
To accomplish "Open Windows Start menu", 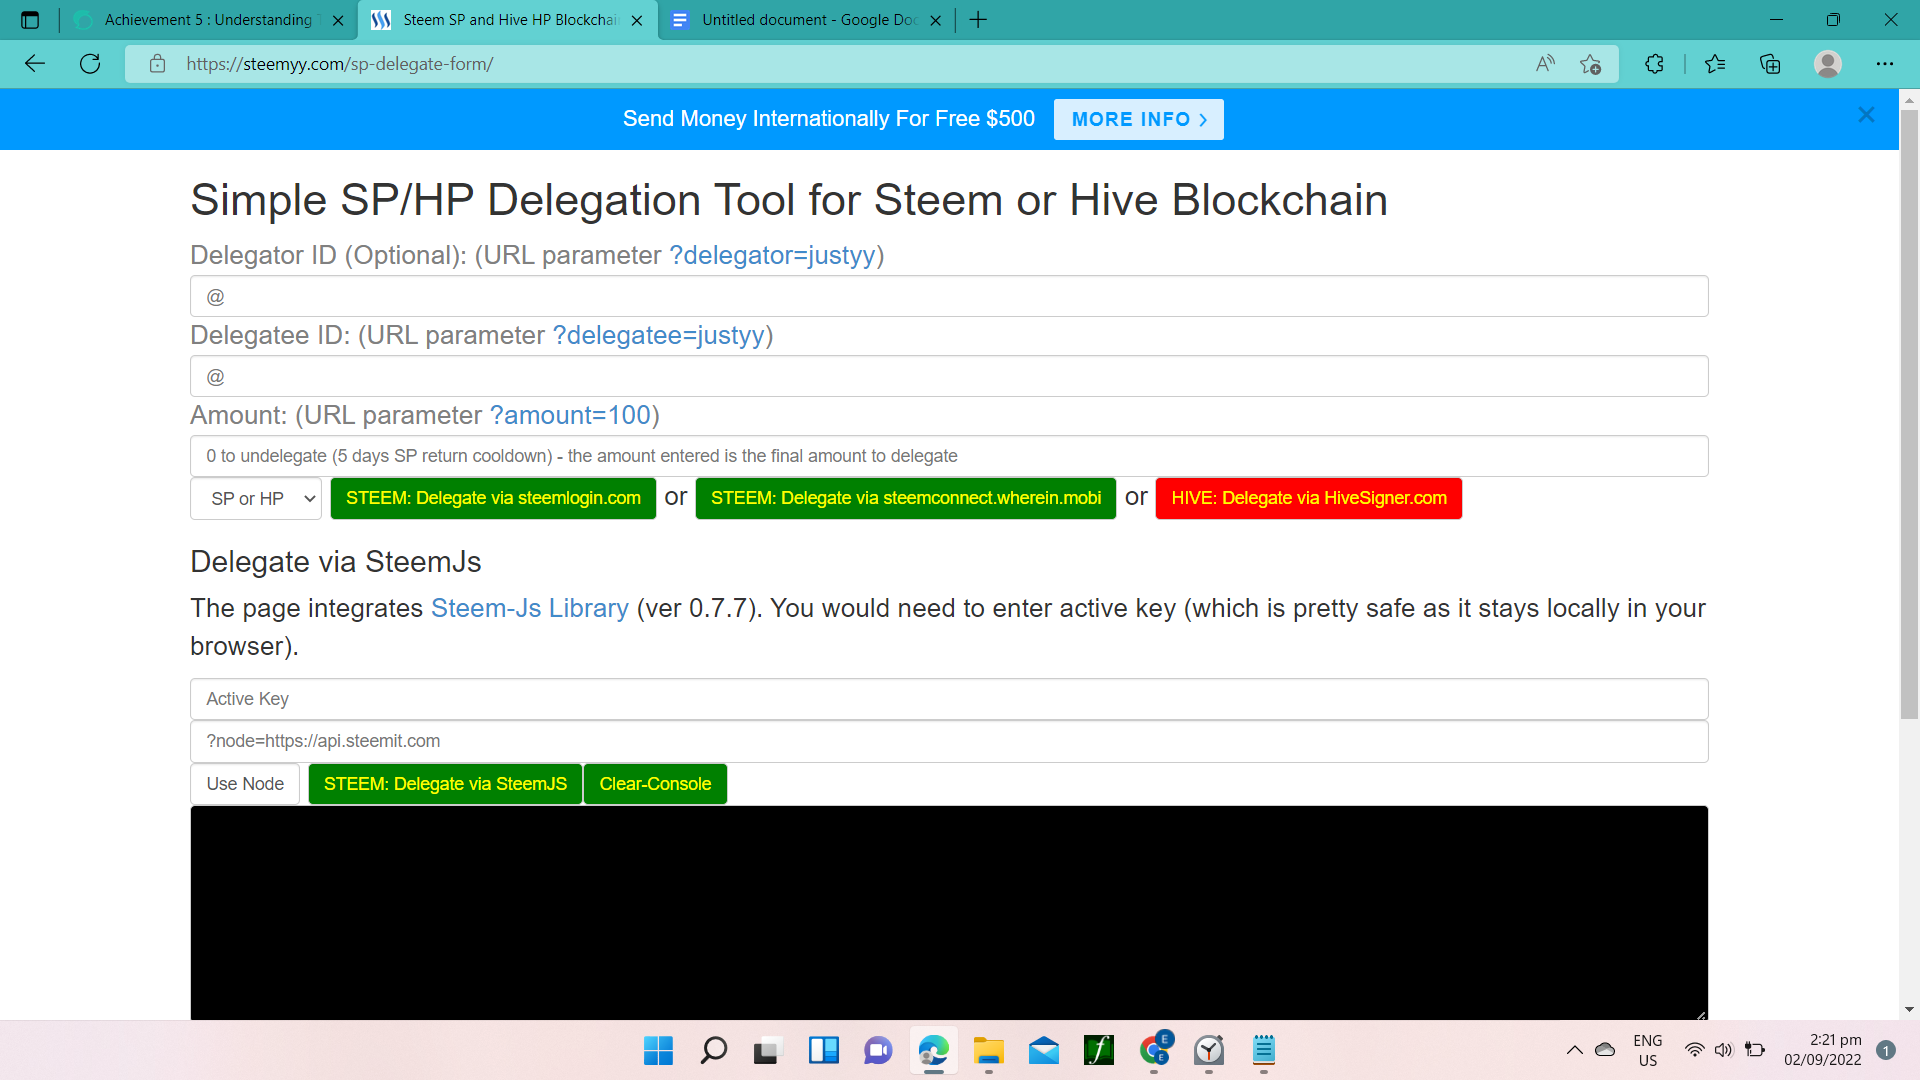I will 658,1050.
